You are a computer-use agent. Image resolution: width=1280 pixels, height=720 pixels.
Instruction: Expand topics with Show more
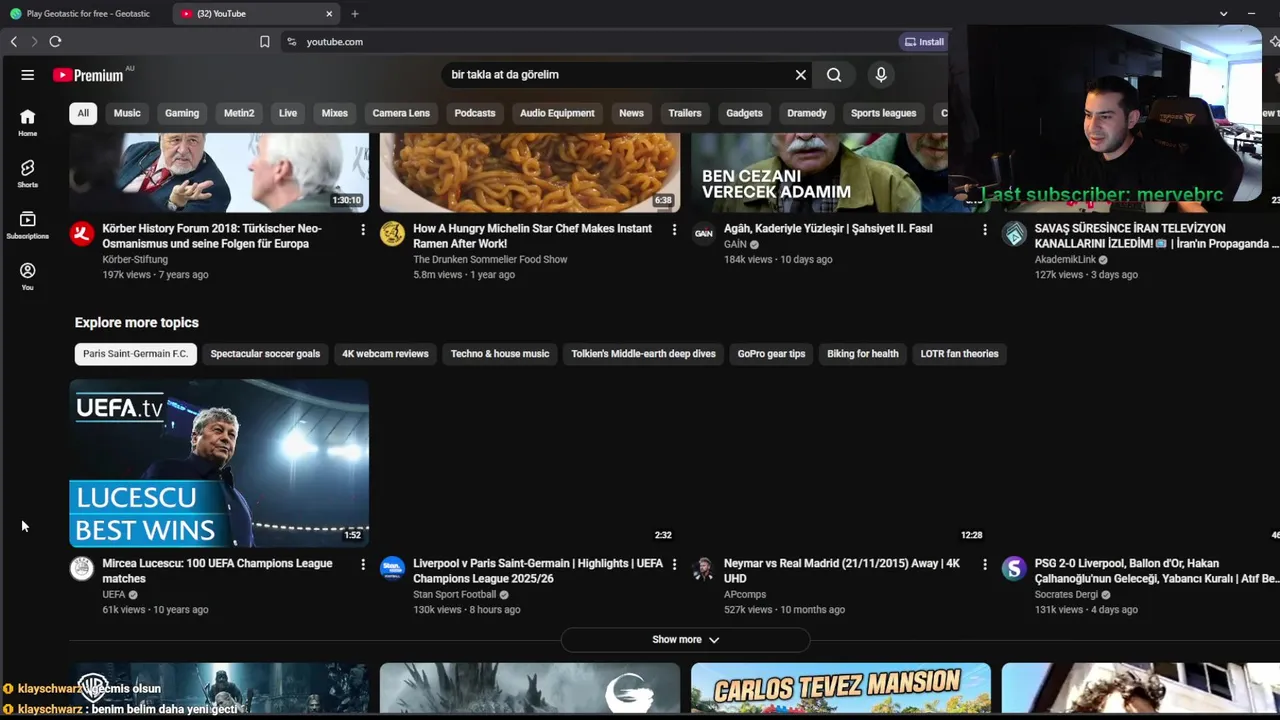(685, 640)
